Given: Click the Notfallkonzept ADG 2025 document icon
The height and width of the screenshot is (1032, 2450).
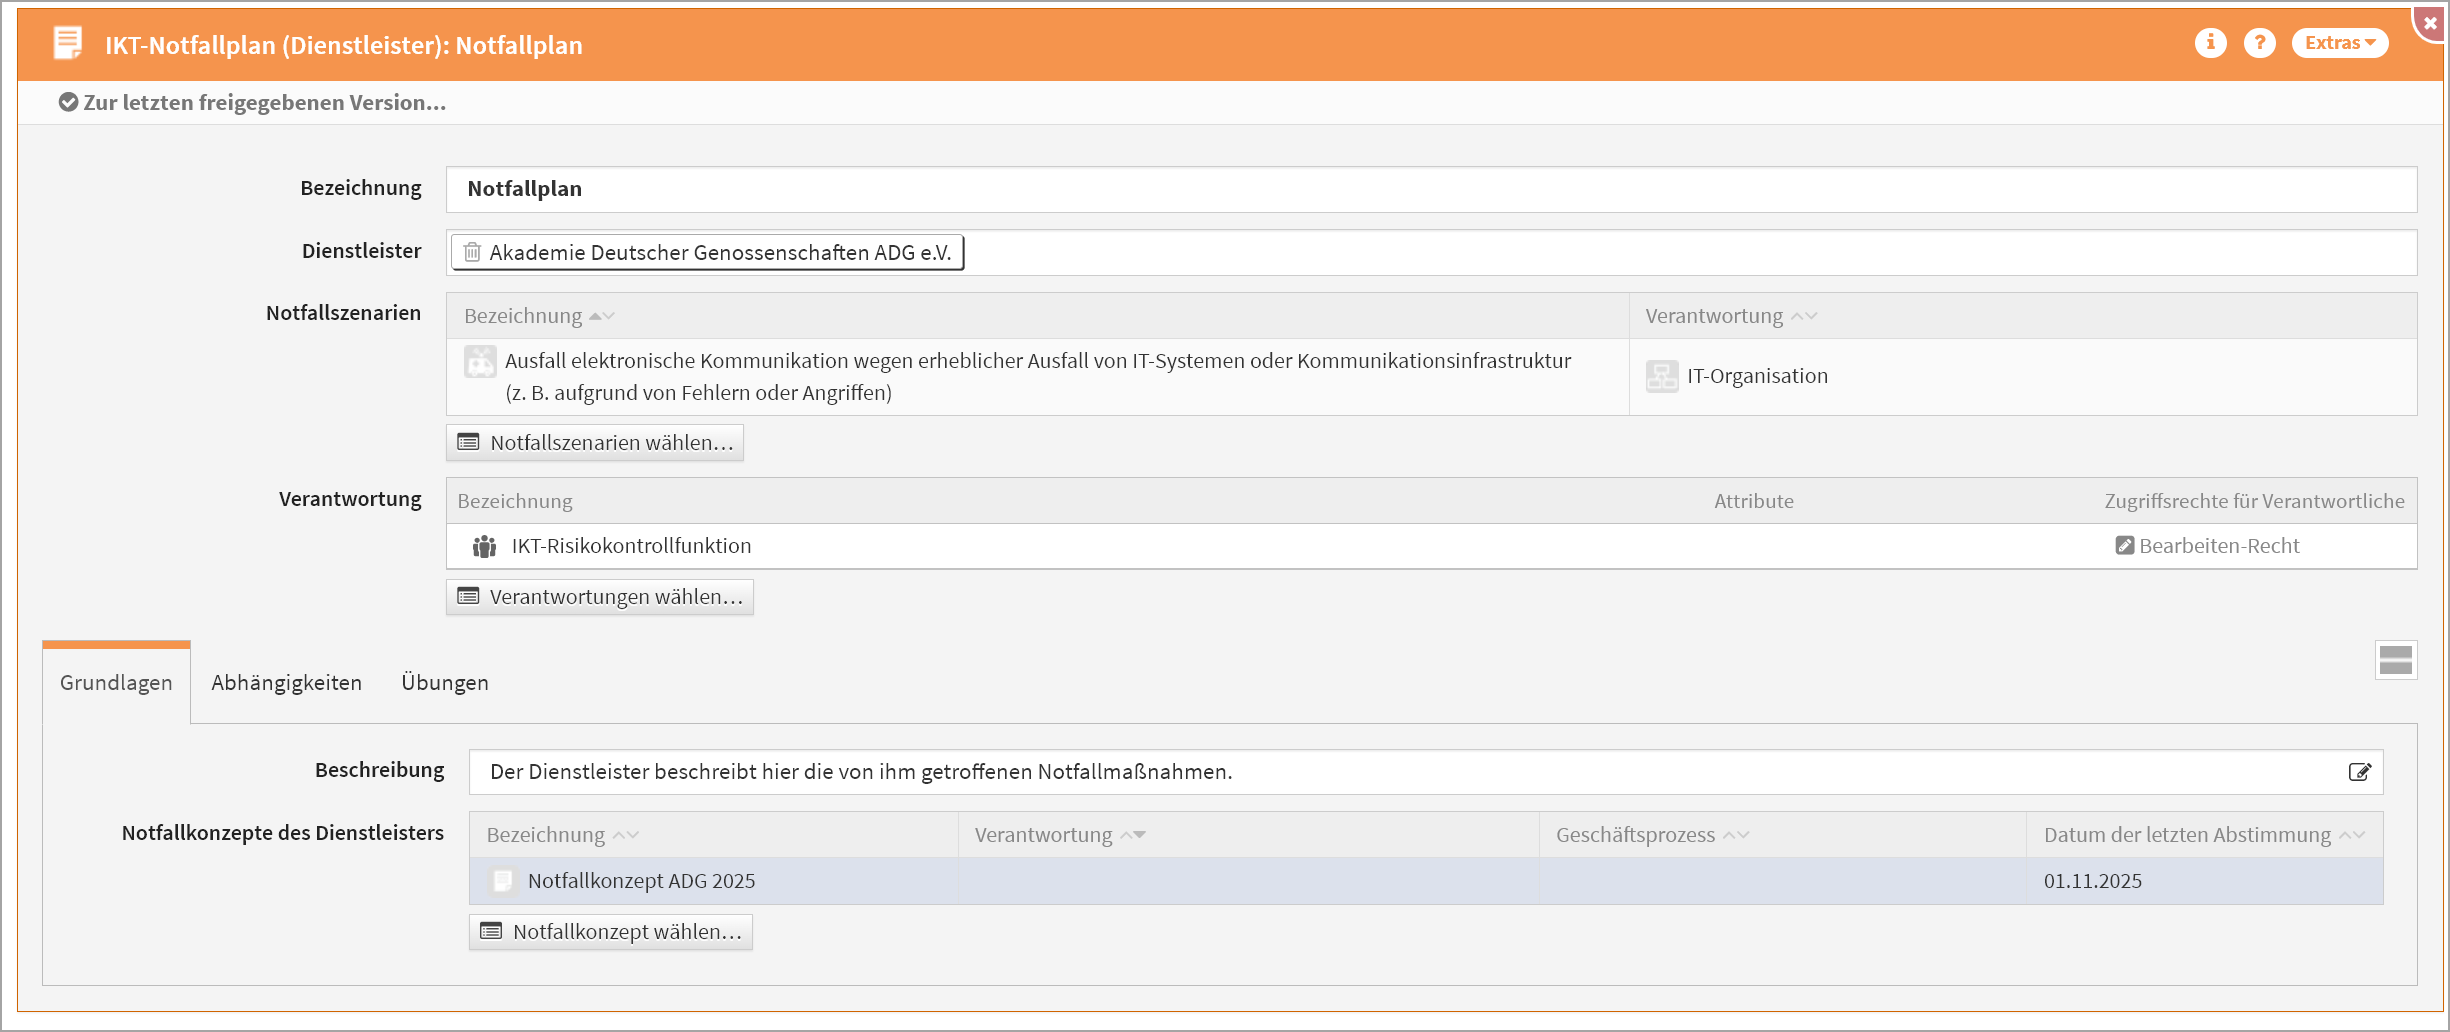Looking at the screenshot, I should [503, 881].
